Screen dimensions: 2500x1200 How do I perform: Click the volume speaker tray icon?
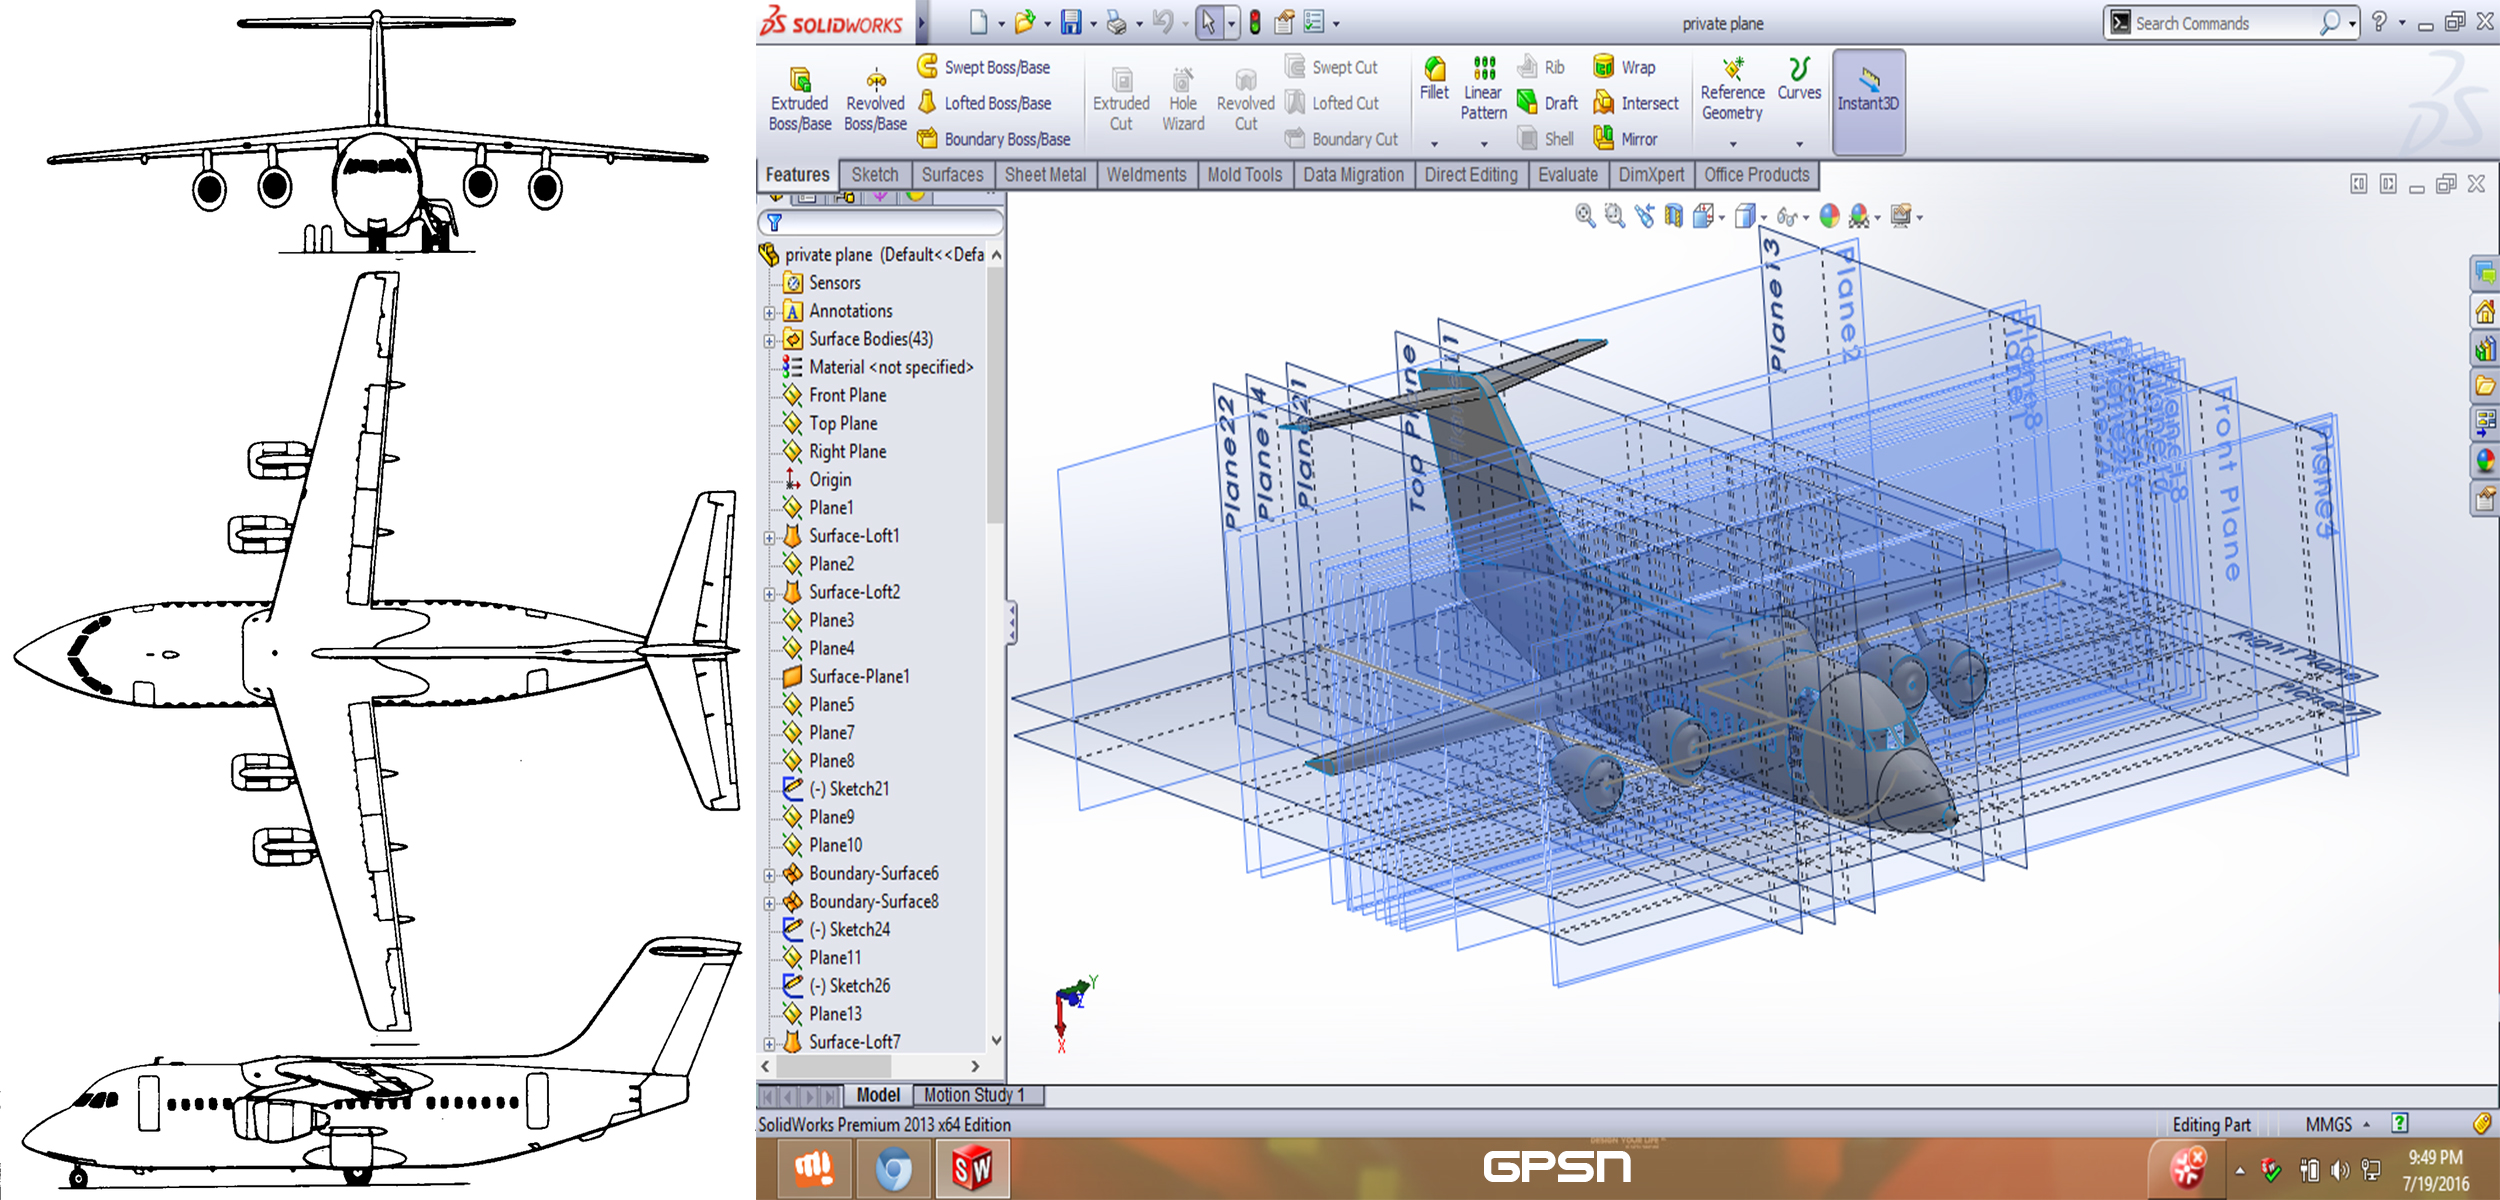[2340, 1170]
